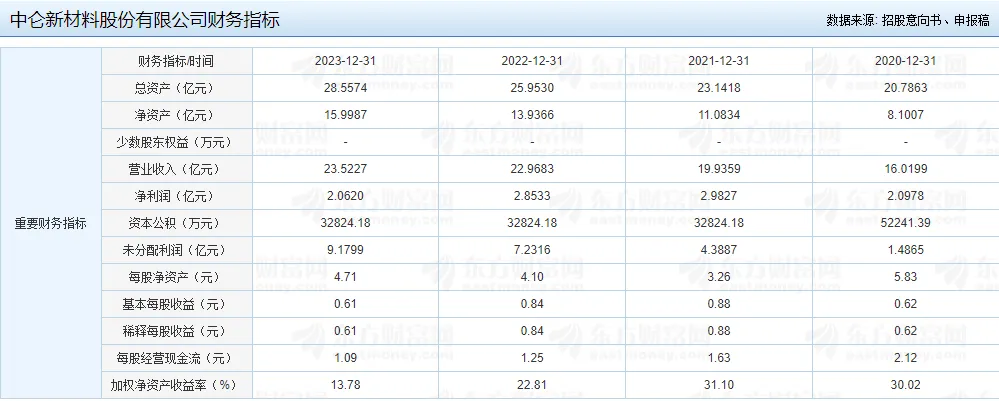Click the title 中仑新材料股份有限公司财务指标
999x401 pixels.
[145, 20]
